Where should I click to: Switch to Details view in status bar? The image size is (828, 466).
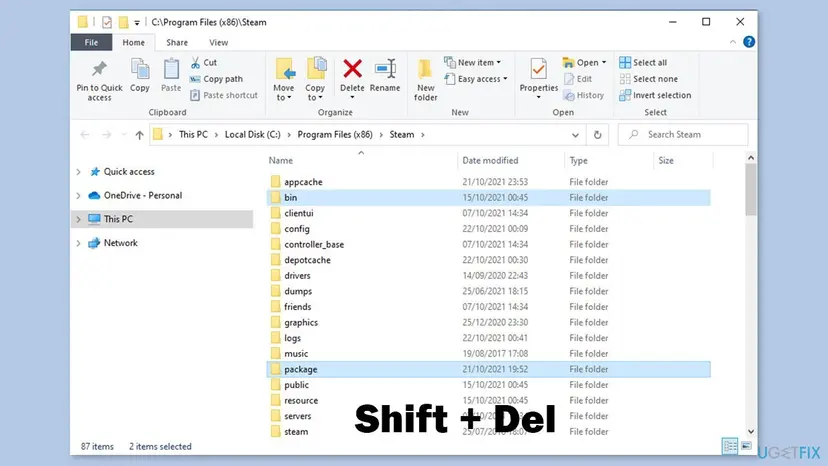point(730,446)
